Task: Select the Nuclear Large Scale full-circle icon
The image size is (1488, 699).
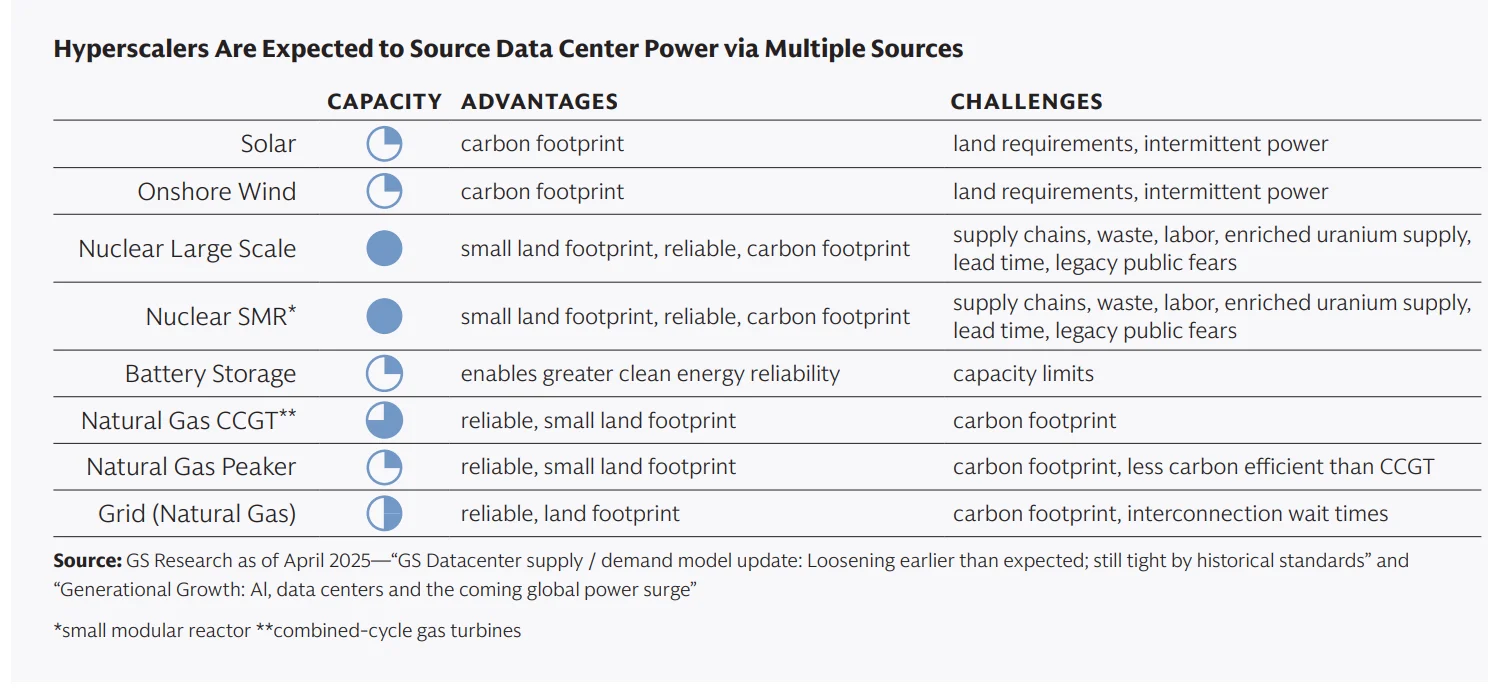Action: [x=384, y=248]
